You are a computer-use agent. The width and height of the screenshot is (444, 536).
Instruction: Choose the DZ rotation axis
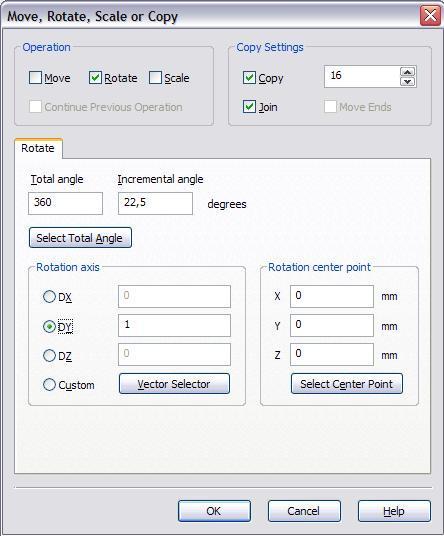coord(49,356)
